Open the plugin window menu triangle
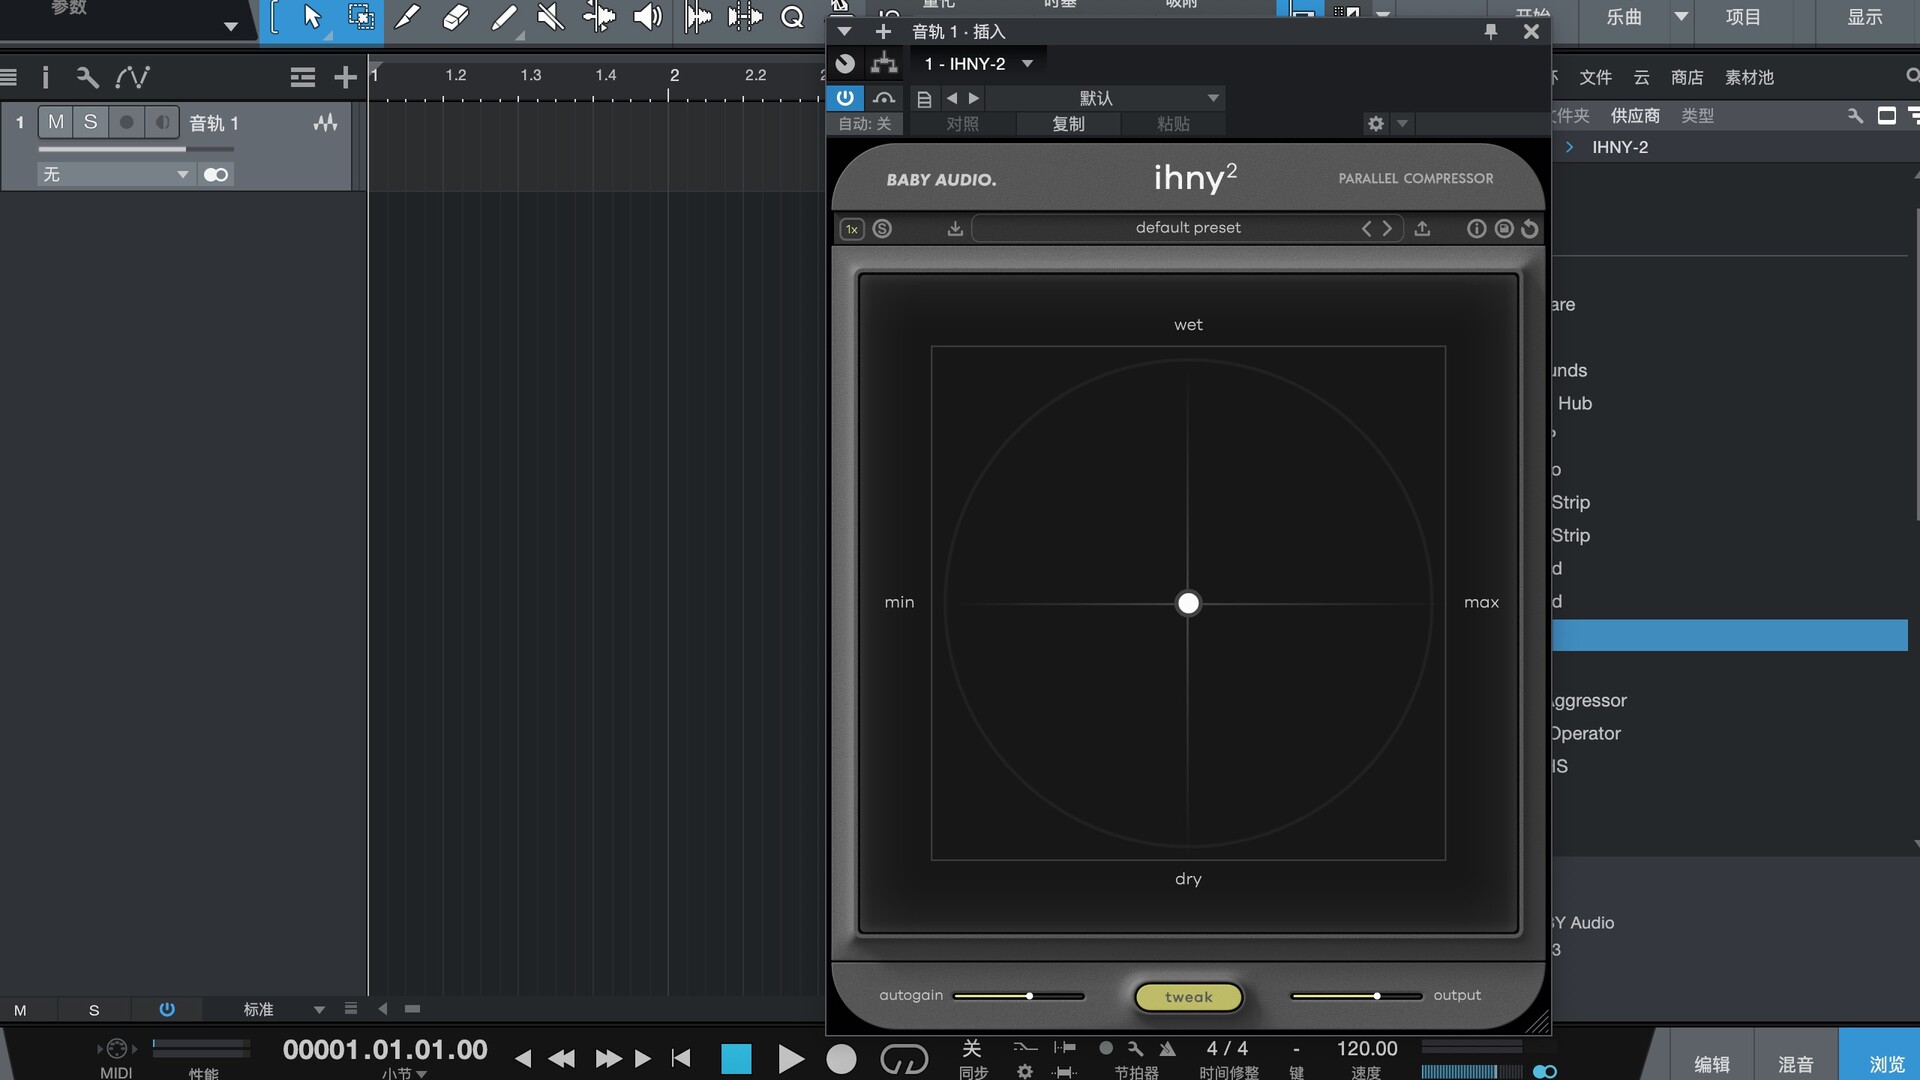 844,32
